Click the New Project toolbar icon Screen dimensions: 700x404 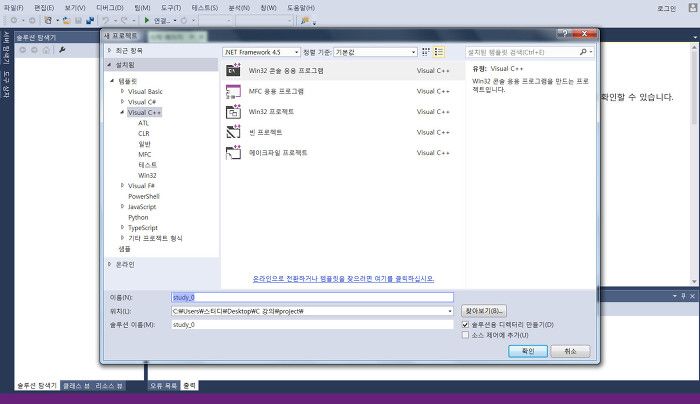pyautogui.click(x=48, y=20)
